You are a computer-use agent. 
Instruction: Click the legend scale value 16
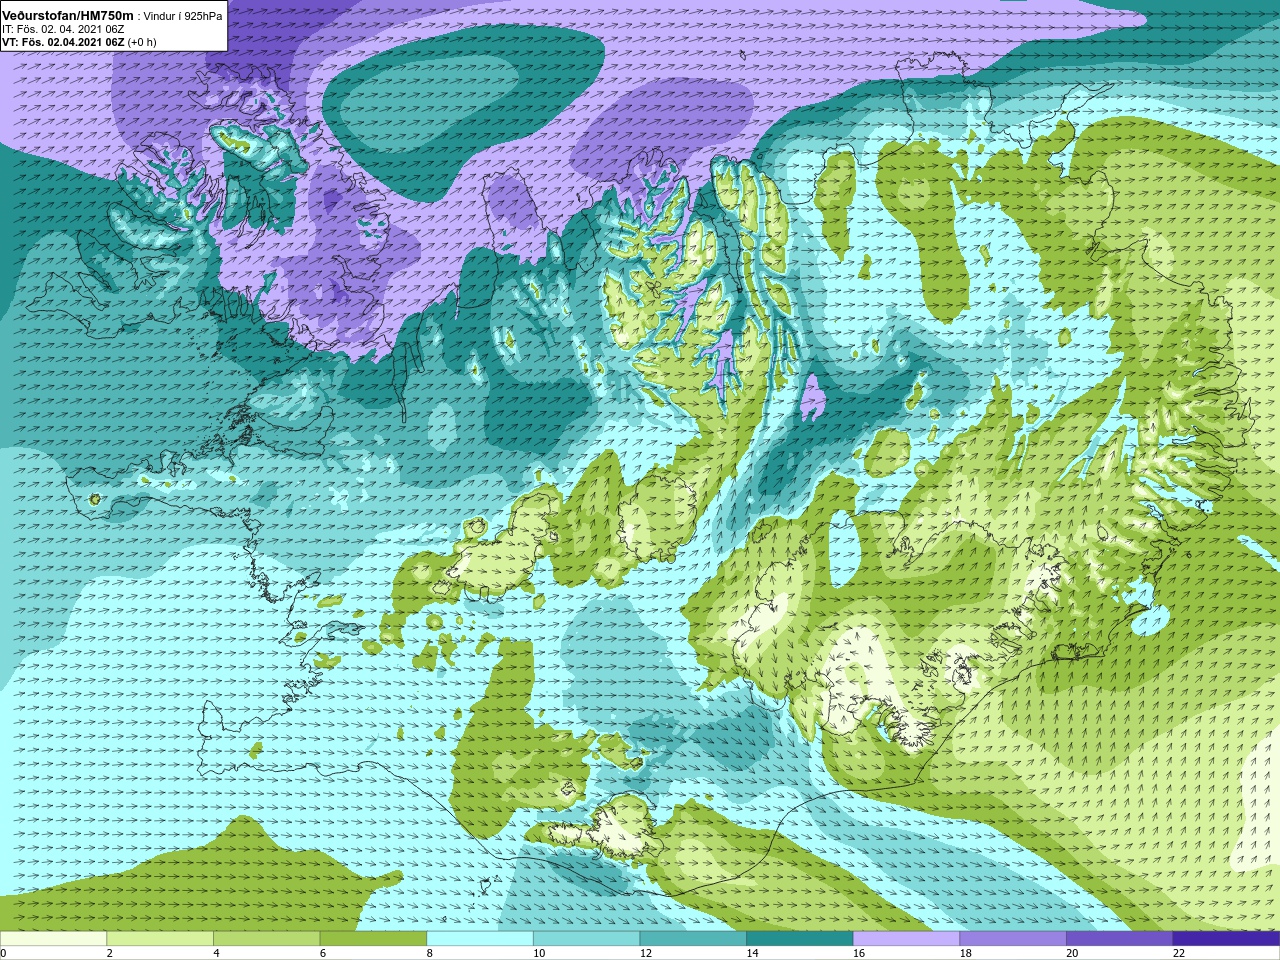[859, 953]
